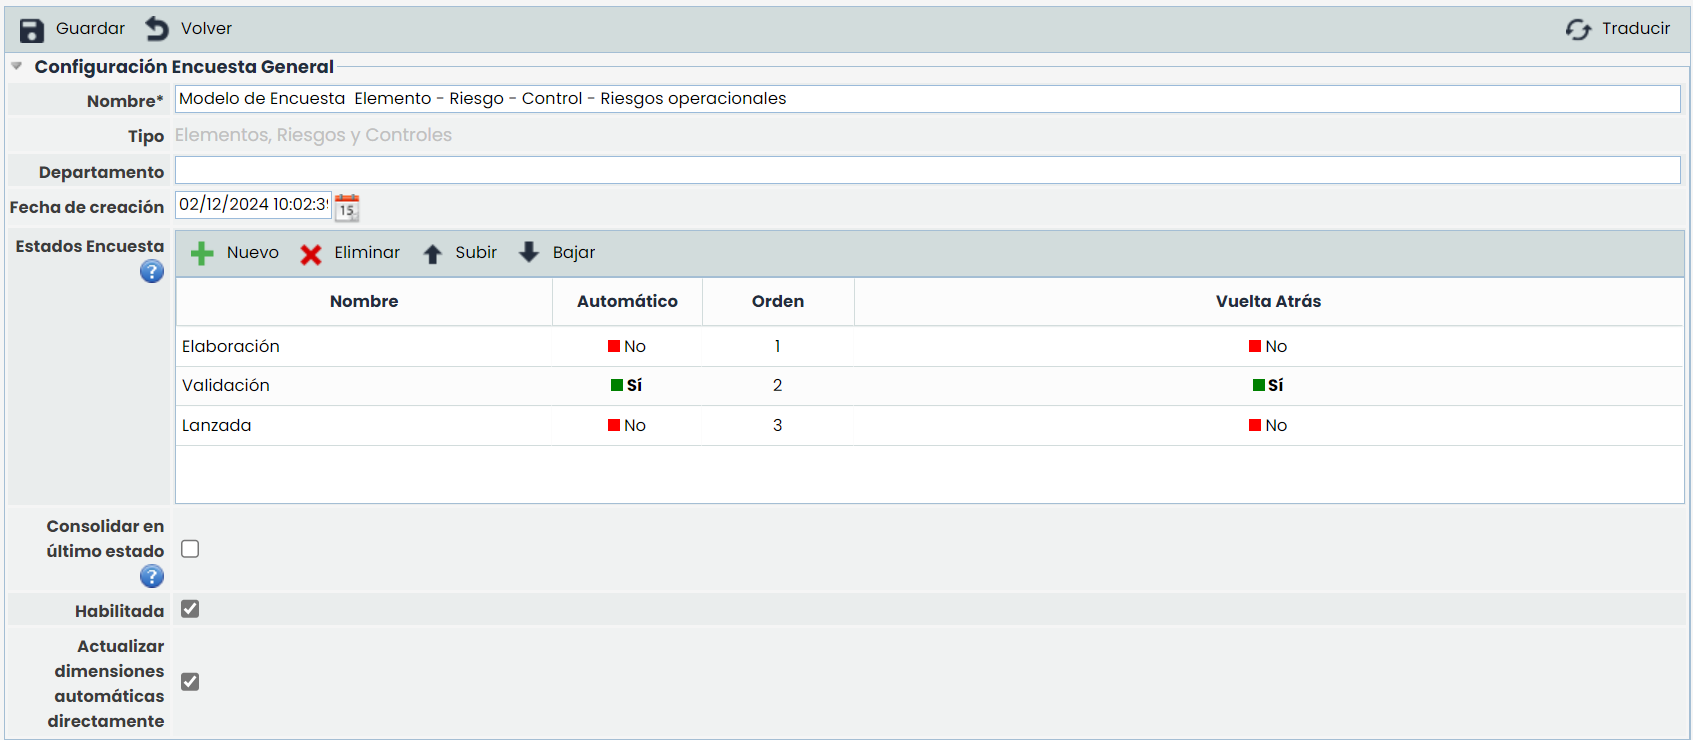Click the Bajar down arrow icon
The width and height of the screenshot is (1693, 740).
(529, 252)
